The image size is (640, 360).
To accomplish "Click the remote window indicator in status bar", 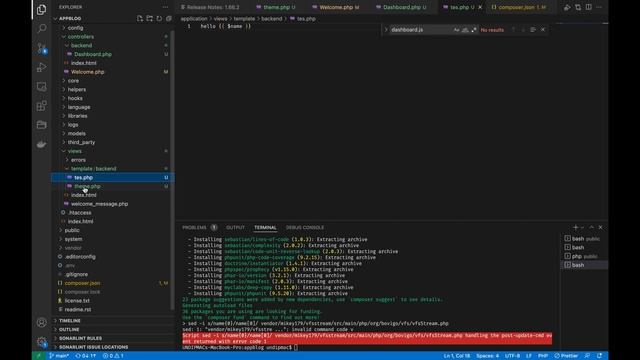I will (x=39, y=356).
